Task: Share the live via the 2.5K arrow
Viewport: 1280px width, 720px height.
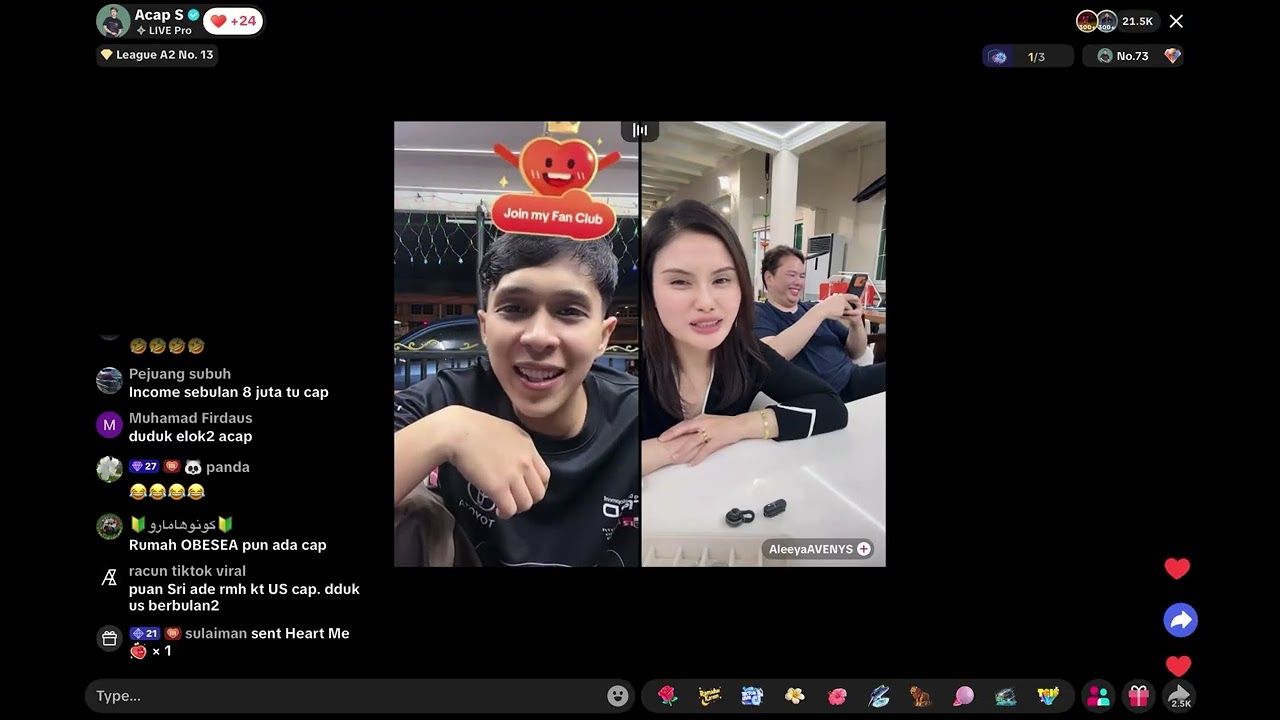Action: pos(1180,696)
